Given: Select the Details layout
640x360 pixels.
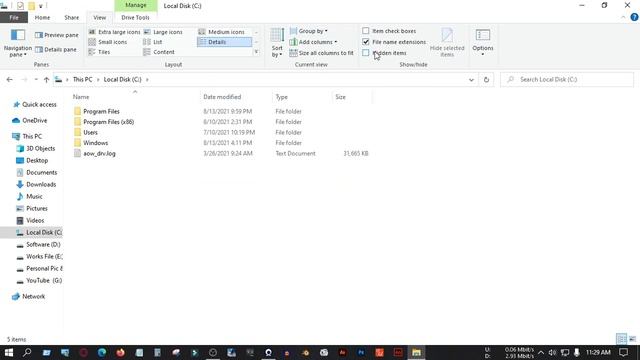Looking at the screenshot, I should [x=224, y=42].
